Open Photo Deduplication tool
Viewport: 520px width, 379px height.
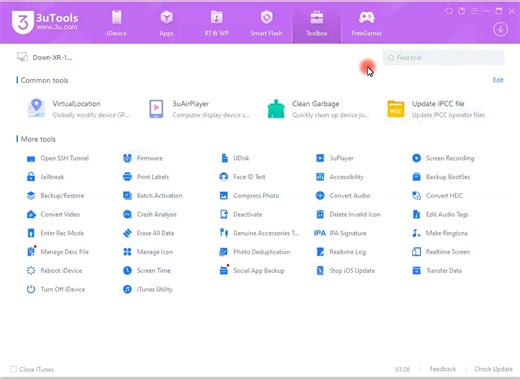pyautogui.click(x=255, y=252)
